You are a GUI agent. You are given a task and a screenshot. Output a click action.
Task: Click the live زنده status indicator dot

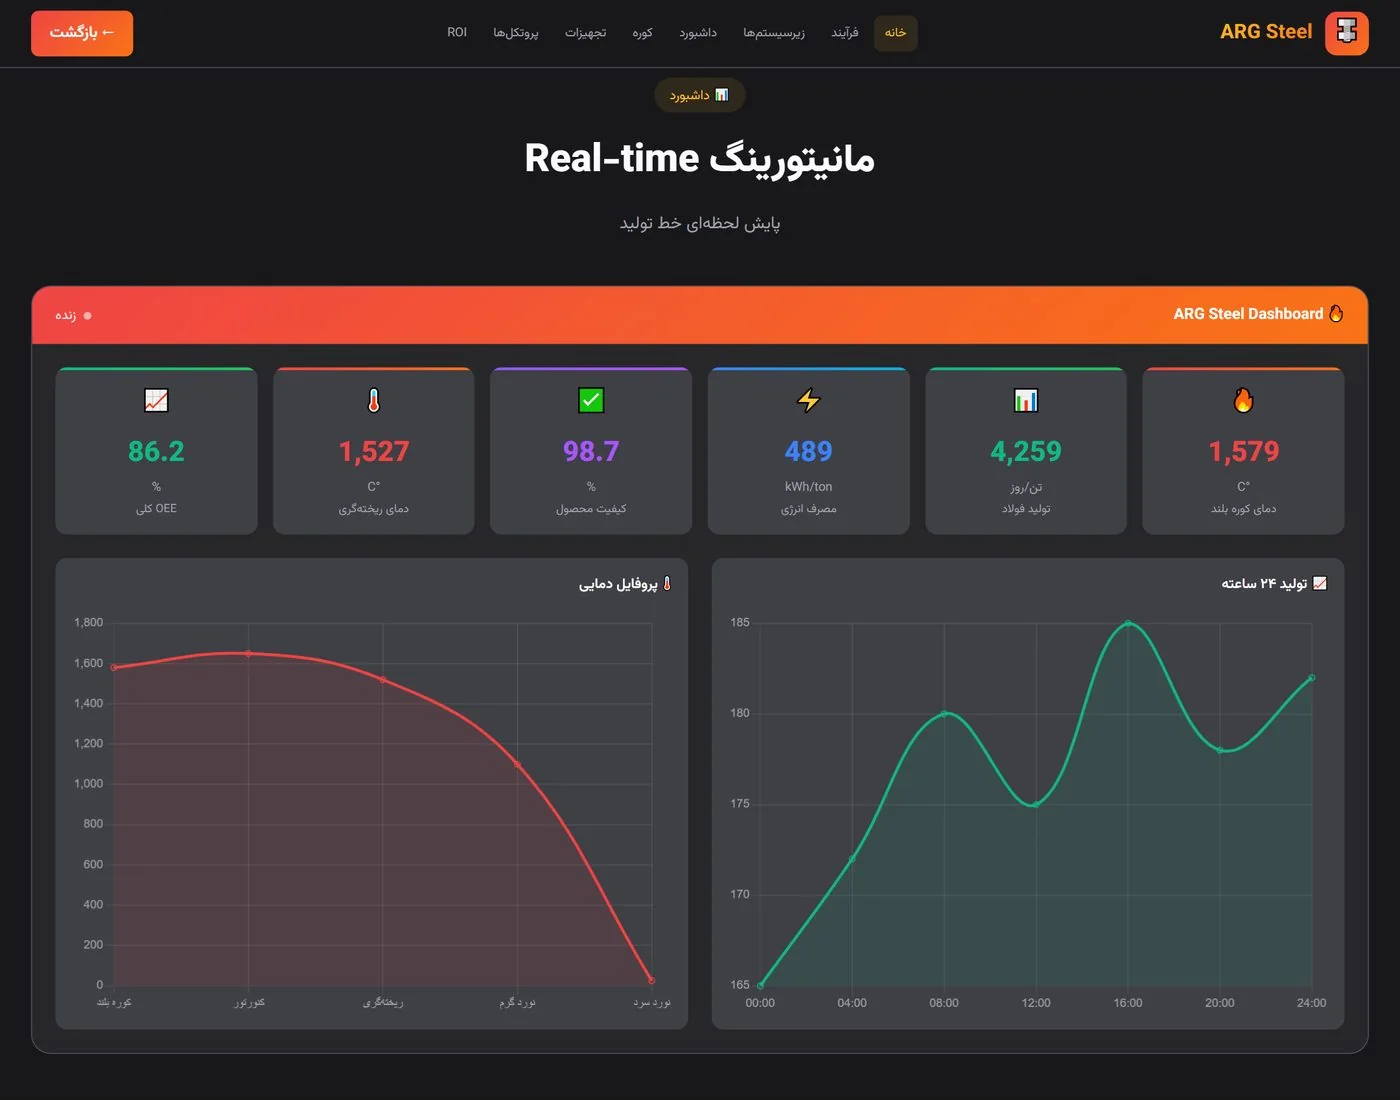tap(87, 316)
